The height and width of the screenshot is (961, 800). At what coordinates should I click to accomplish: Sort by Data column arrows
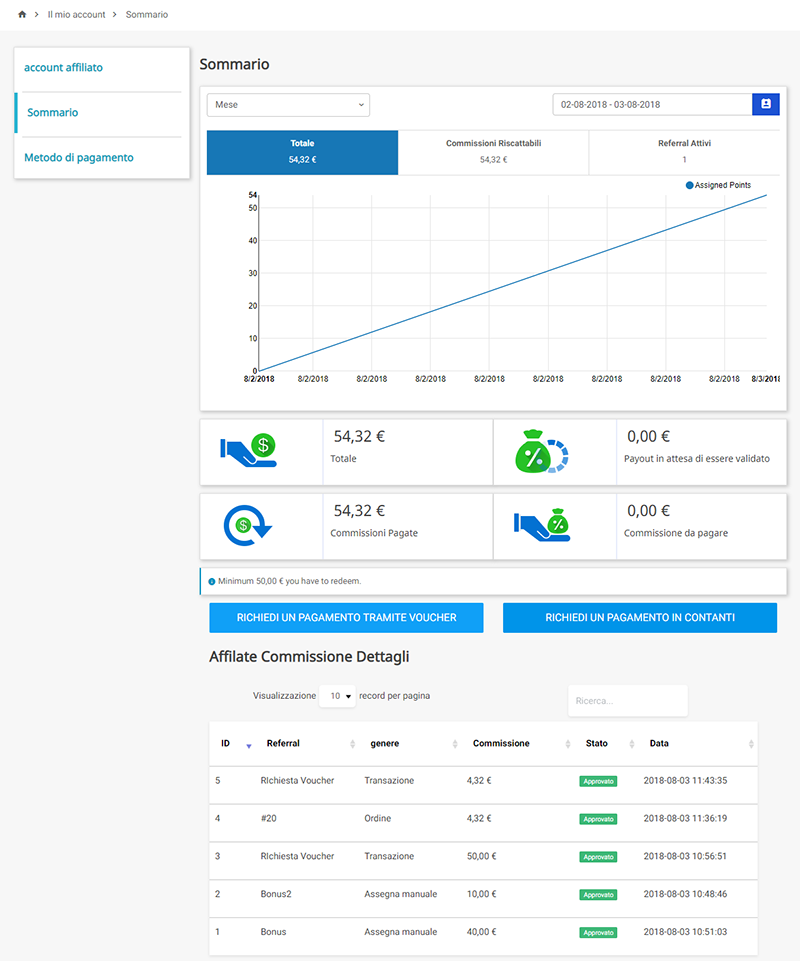tap(751, 744)
